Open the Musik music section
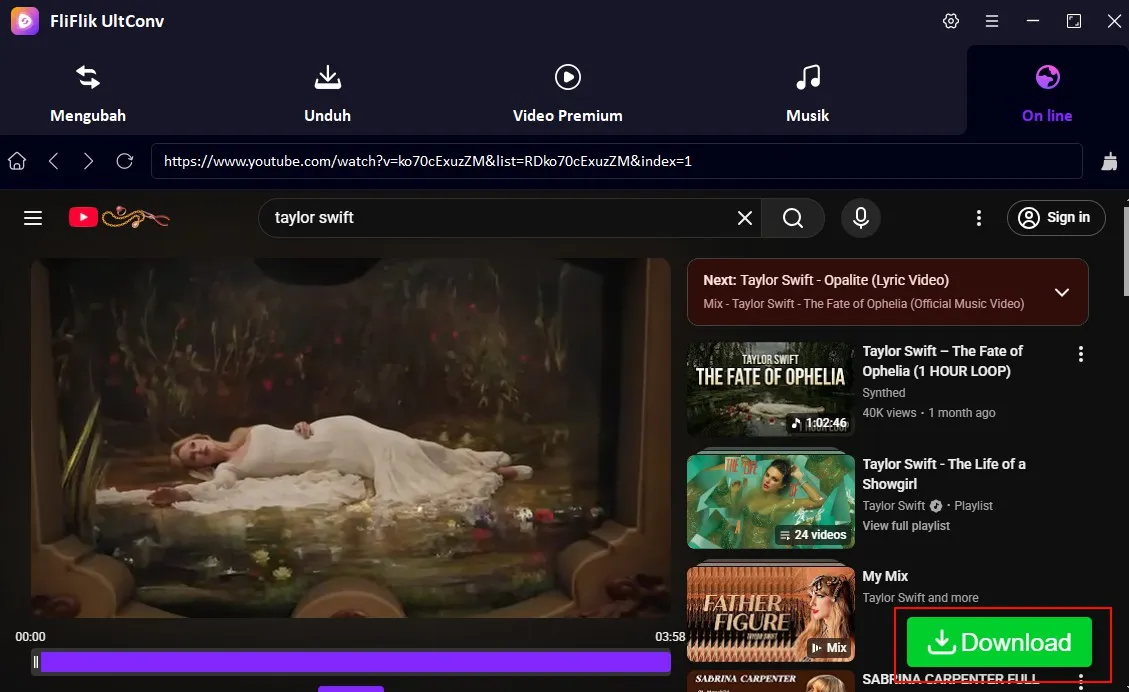 click(x=807, y=76)
